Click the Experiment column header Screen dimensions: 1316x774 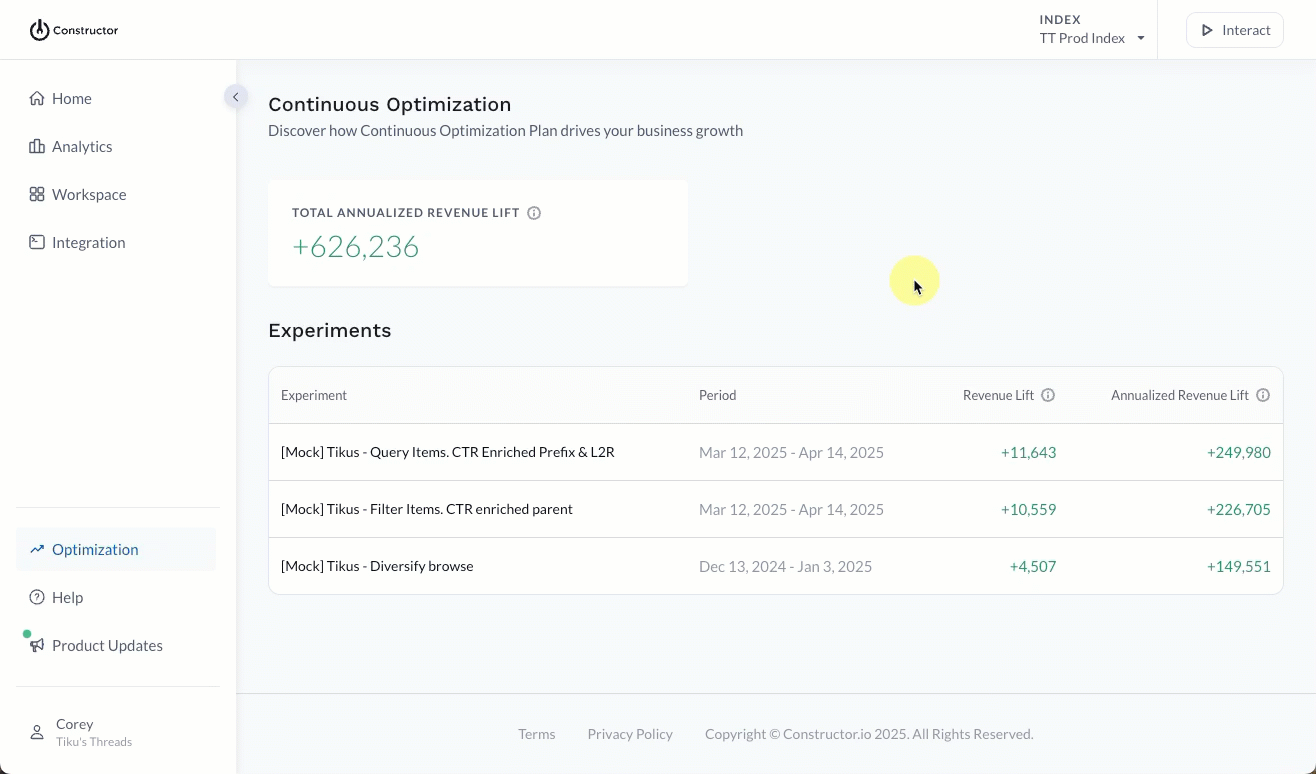[314, 395]
